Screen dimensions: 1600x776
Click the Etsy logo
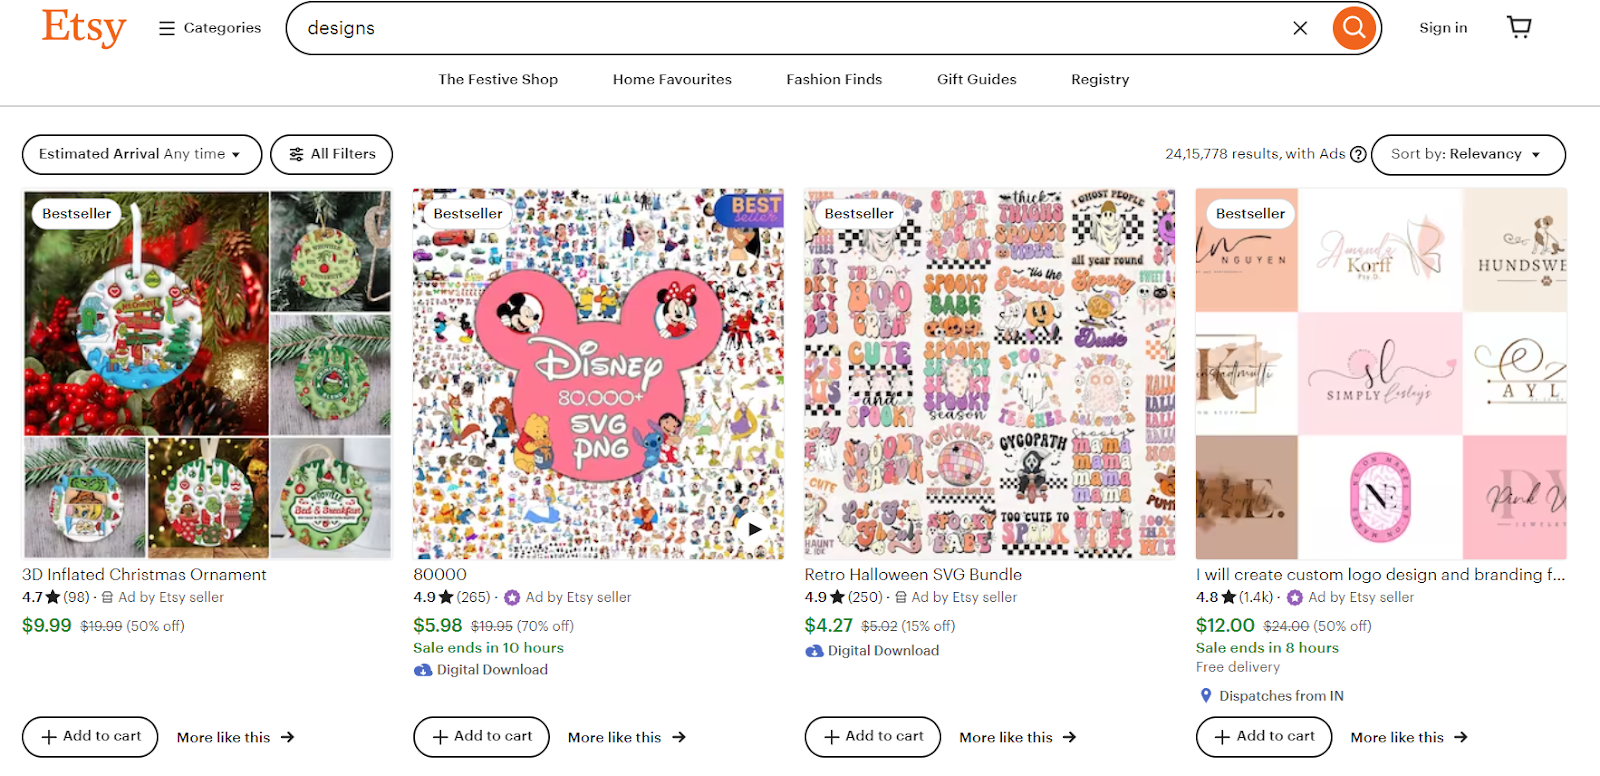click(x=84, y=28)
